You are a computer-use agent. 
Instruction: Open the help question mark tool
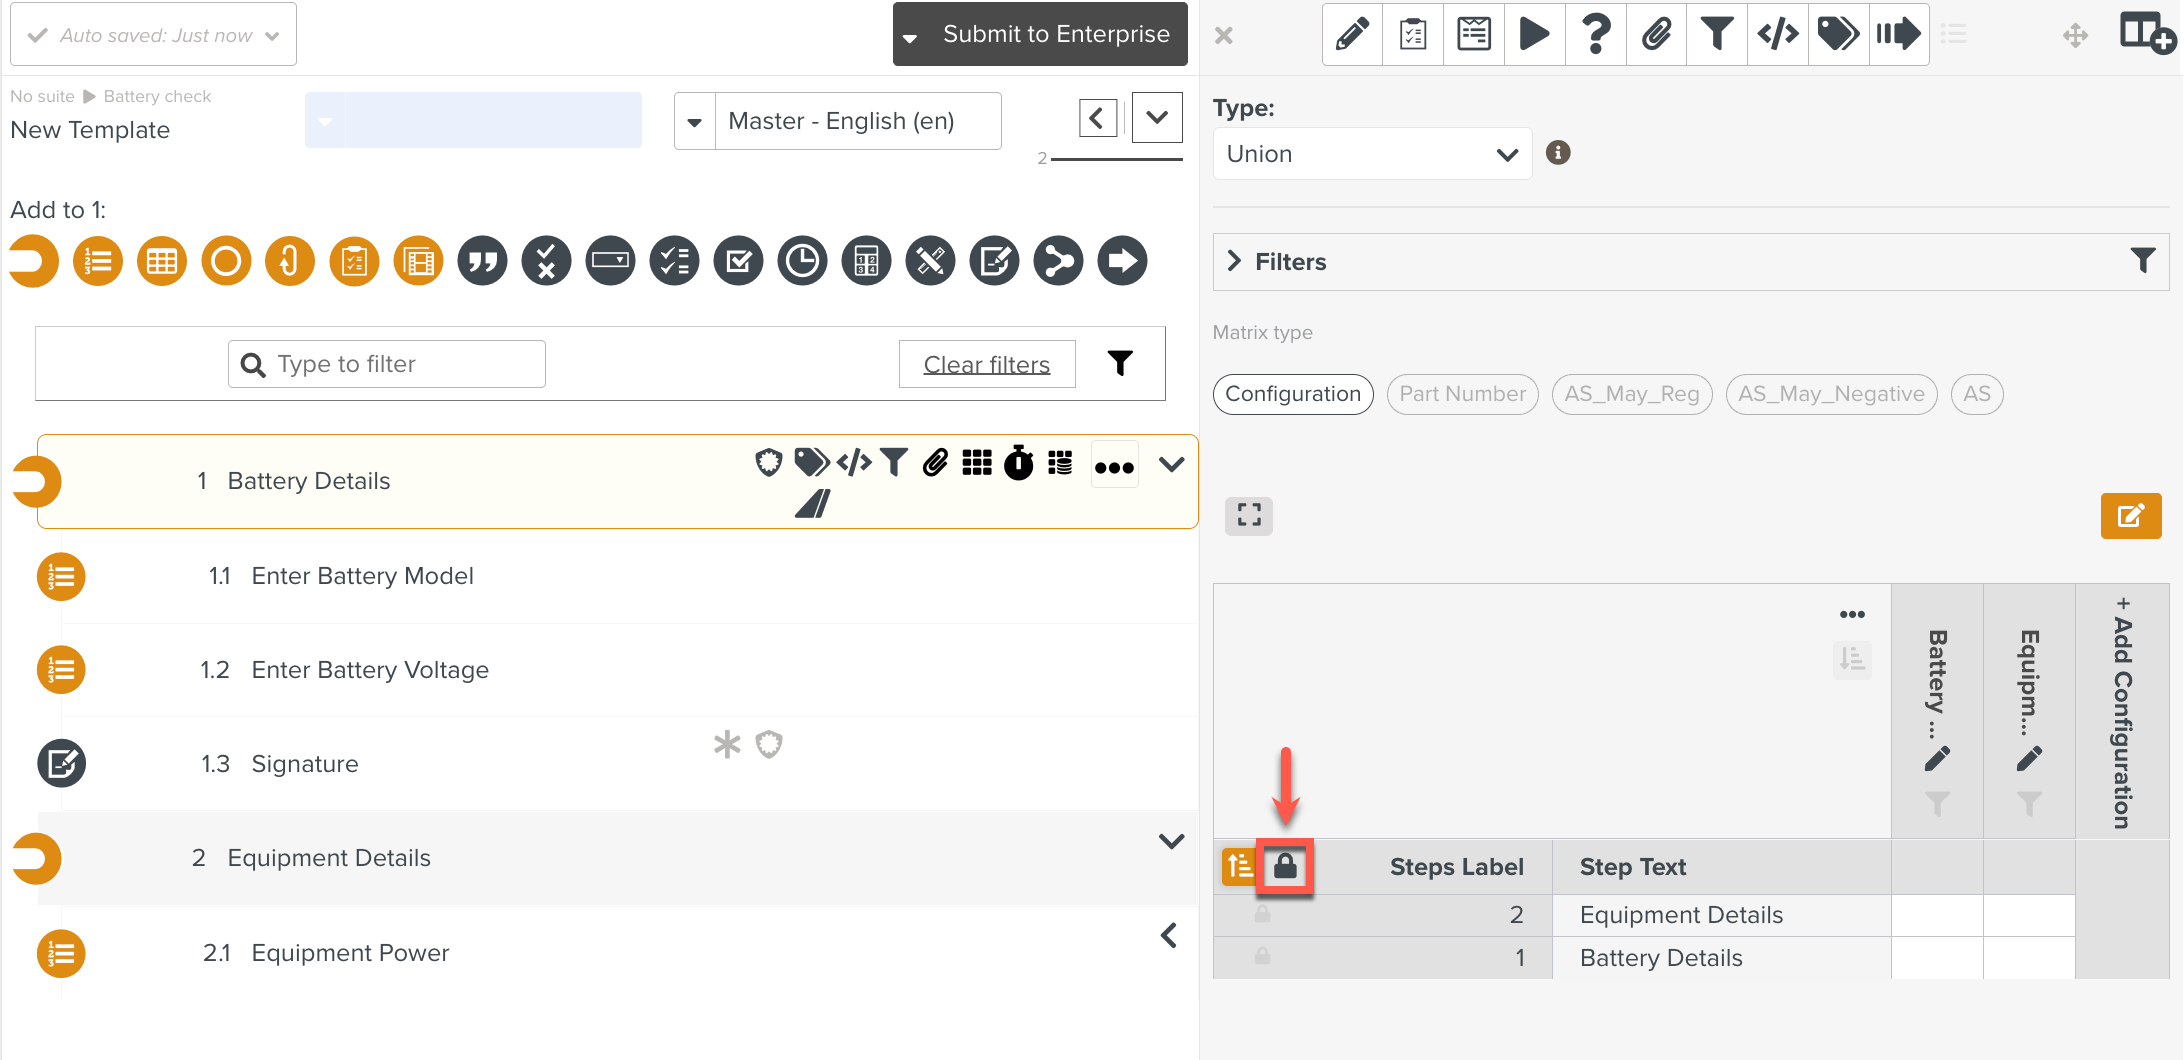[1595, 34]
